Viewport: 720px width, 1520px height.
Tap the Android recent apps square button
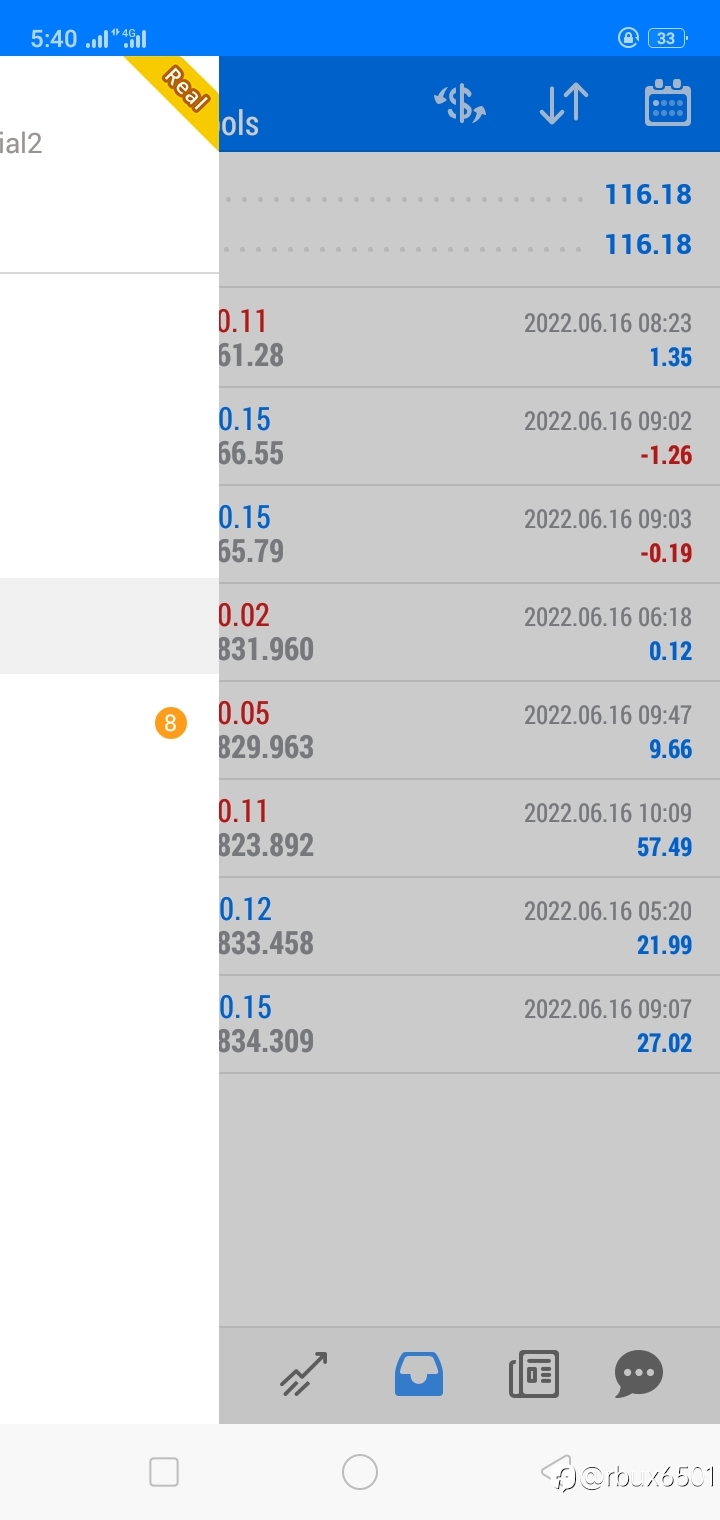click(164, 1472)
